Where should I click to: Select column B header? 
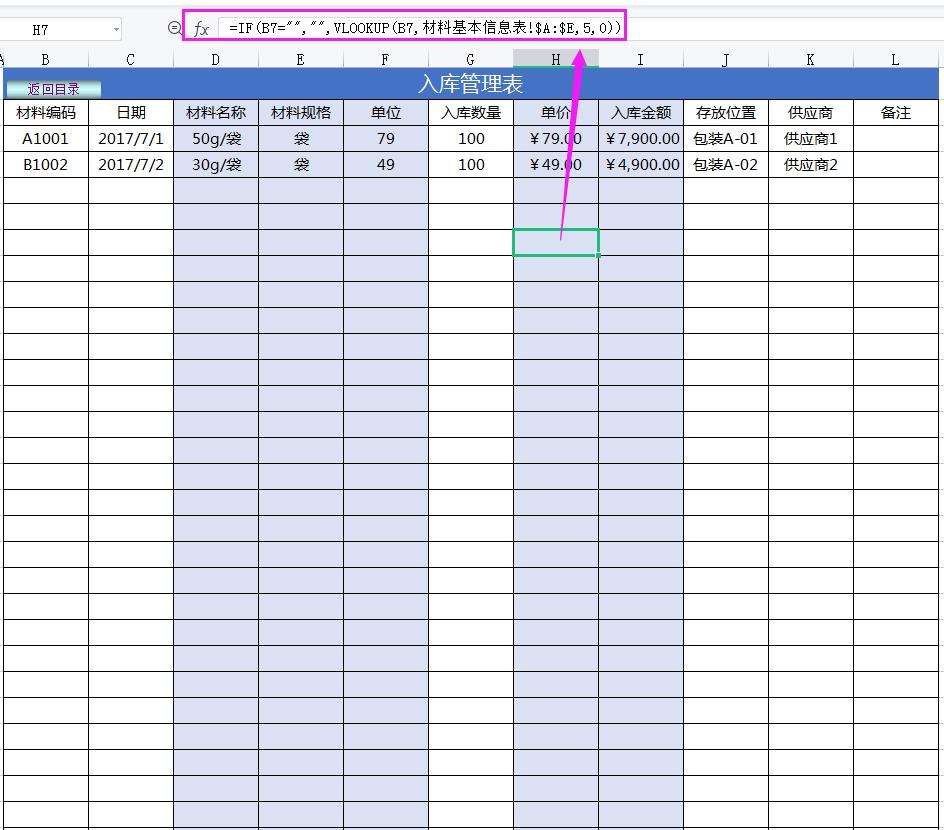46,60
